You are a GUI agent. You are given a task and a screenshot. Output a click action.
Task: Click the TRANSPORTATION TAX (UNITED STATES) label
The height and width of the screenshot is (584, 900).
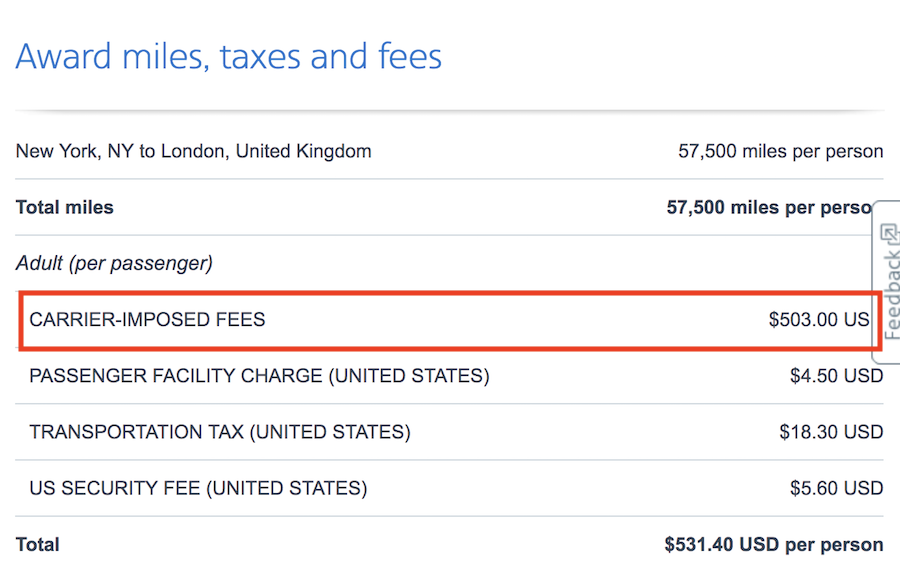point(220,432)
